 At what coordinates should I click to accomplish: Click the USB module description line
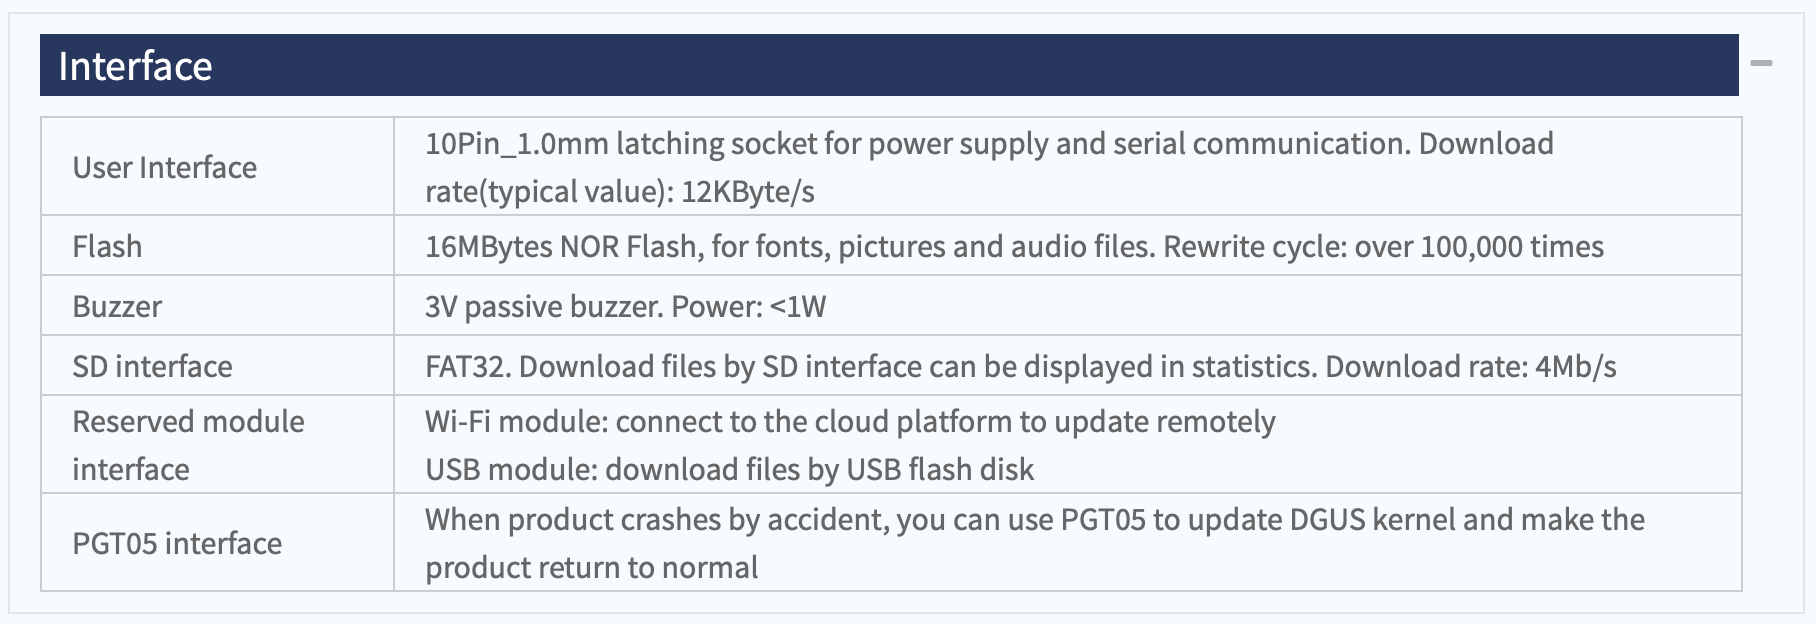coord(729,469)
